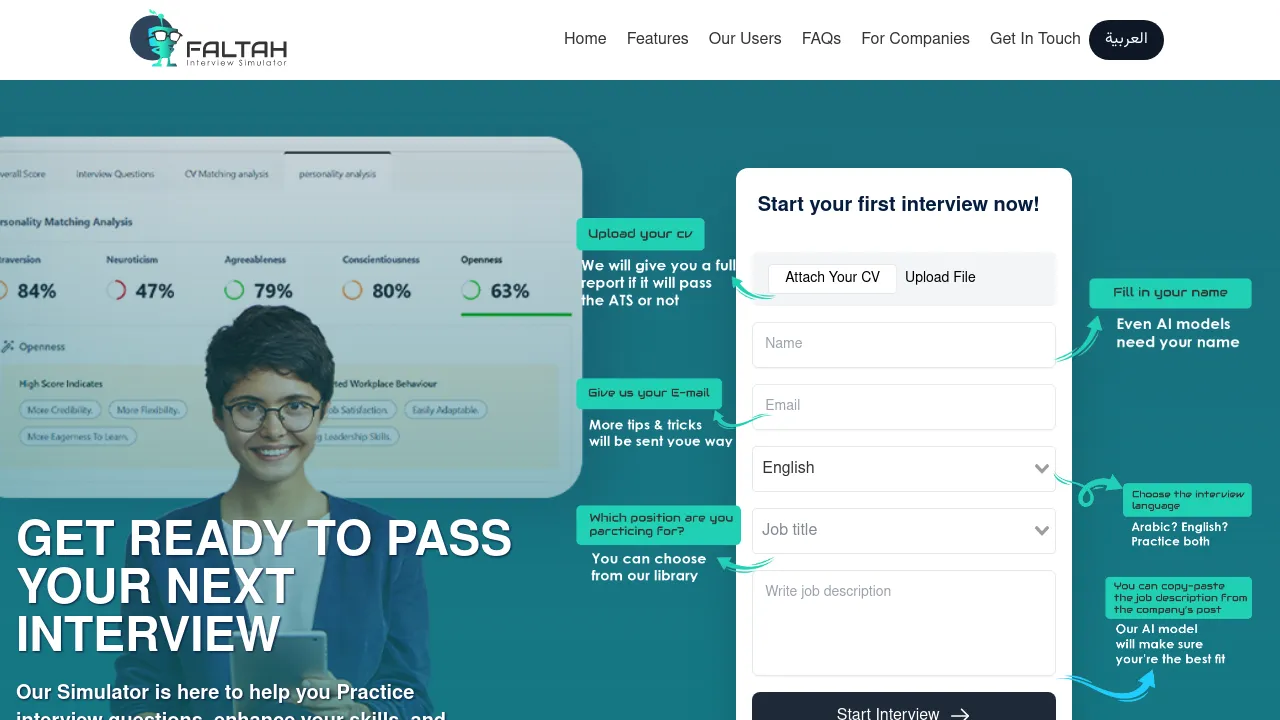This screenshot has width=1280, height=720.
Task: Click the arrow icon in Start Interview
Action: (x=960, y=714)
